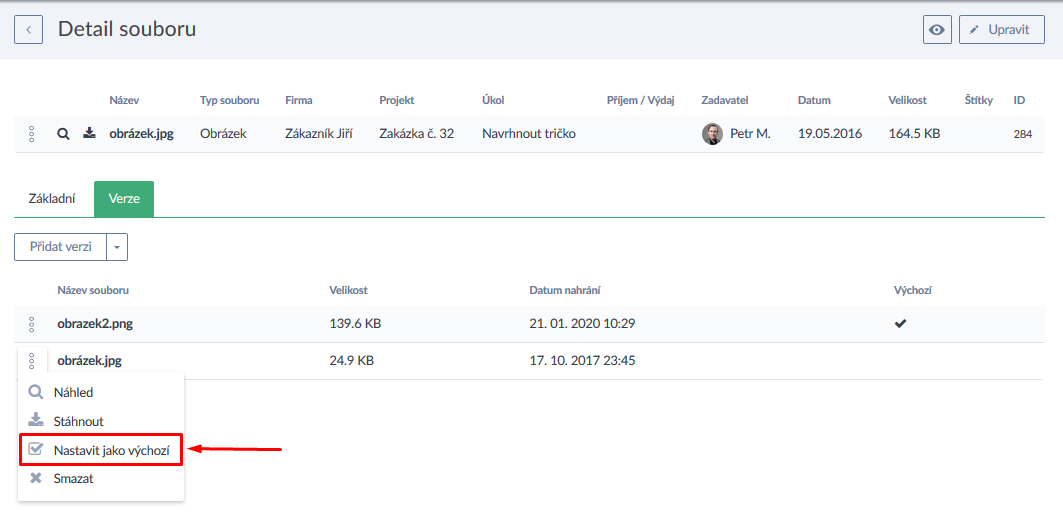Select the Verze tab
Image resolution: width=1063 pixels, height=519 pixels.
124,199
